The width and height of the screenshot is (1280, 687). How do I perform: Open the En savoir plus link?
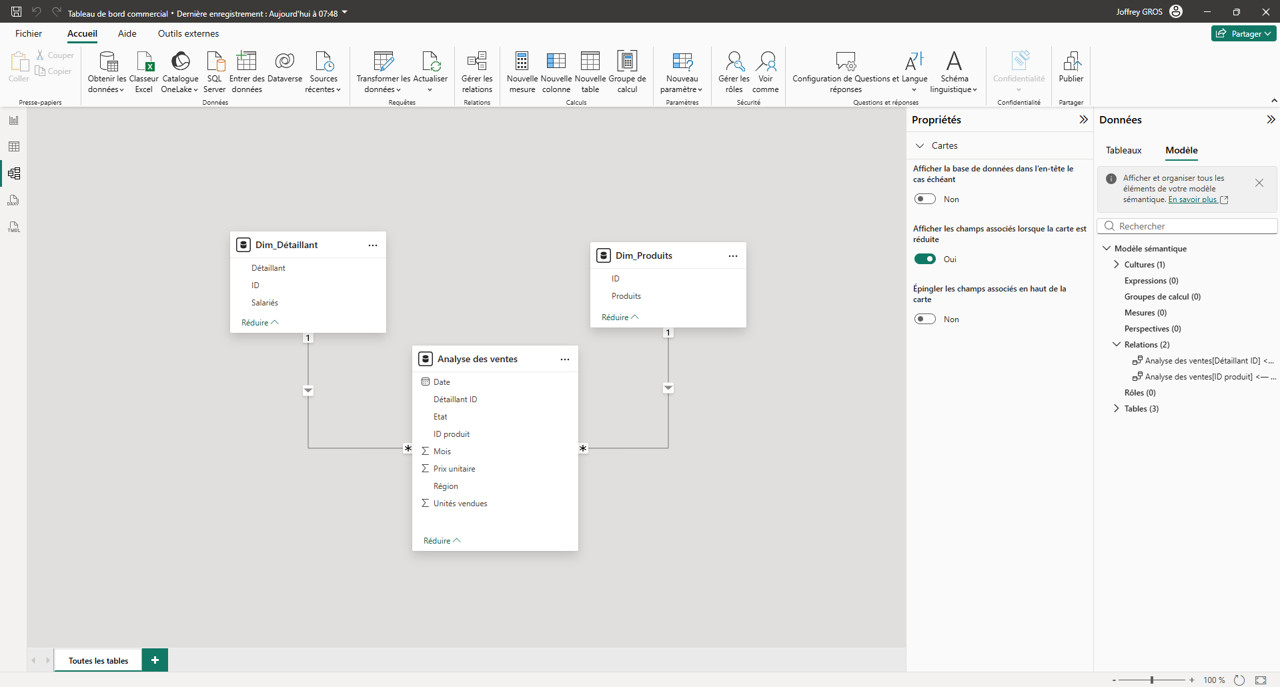point(1192,200)
